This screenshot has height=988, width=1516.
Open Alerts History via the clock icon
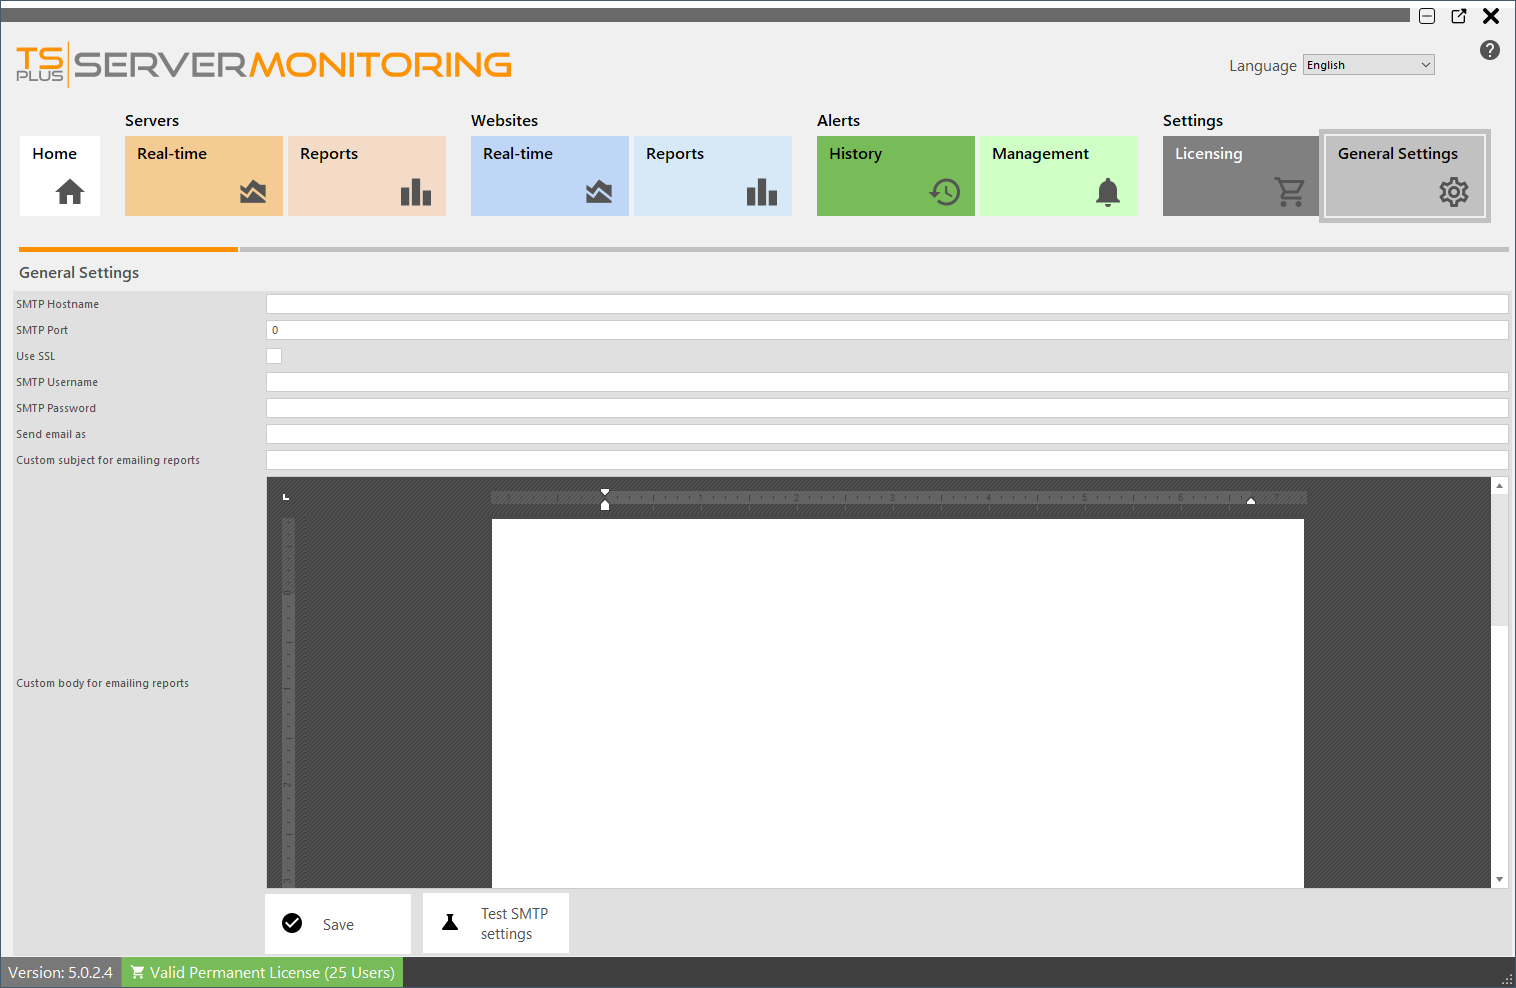(943, 192)
